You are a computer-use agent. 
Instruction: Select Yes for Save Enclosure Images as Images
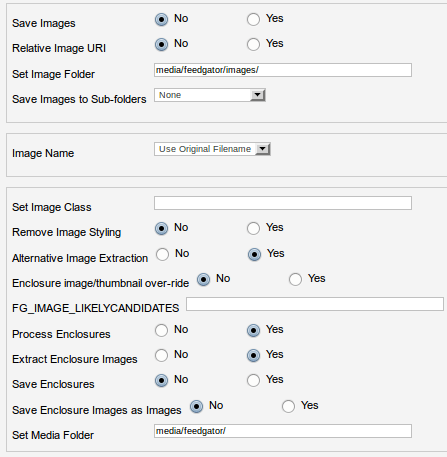click(288, 406)
